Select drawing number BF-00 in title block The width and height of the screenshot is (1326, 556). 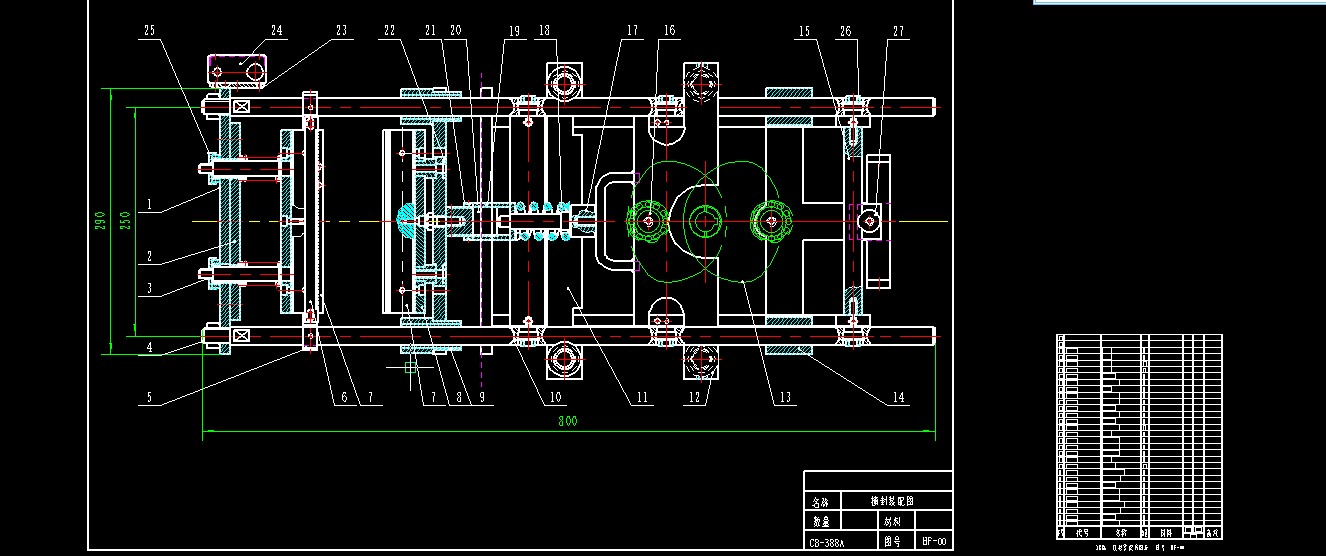[x=933, y=541]
